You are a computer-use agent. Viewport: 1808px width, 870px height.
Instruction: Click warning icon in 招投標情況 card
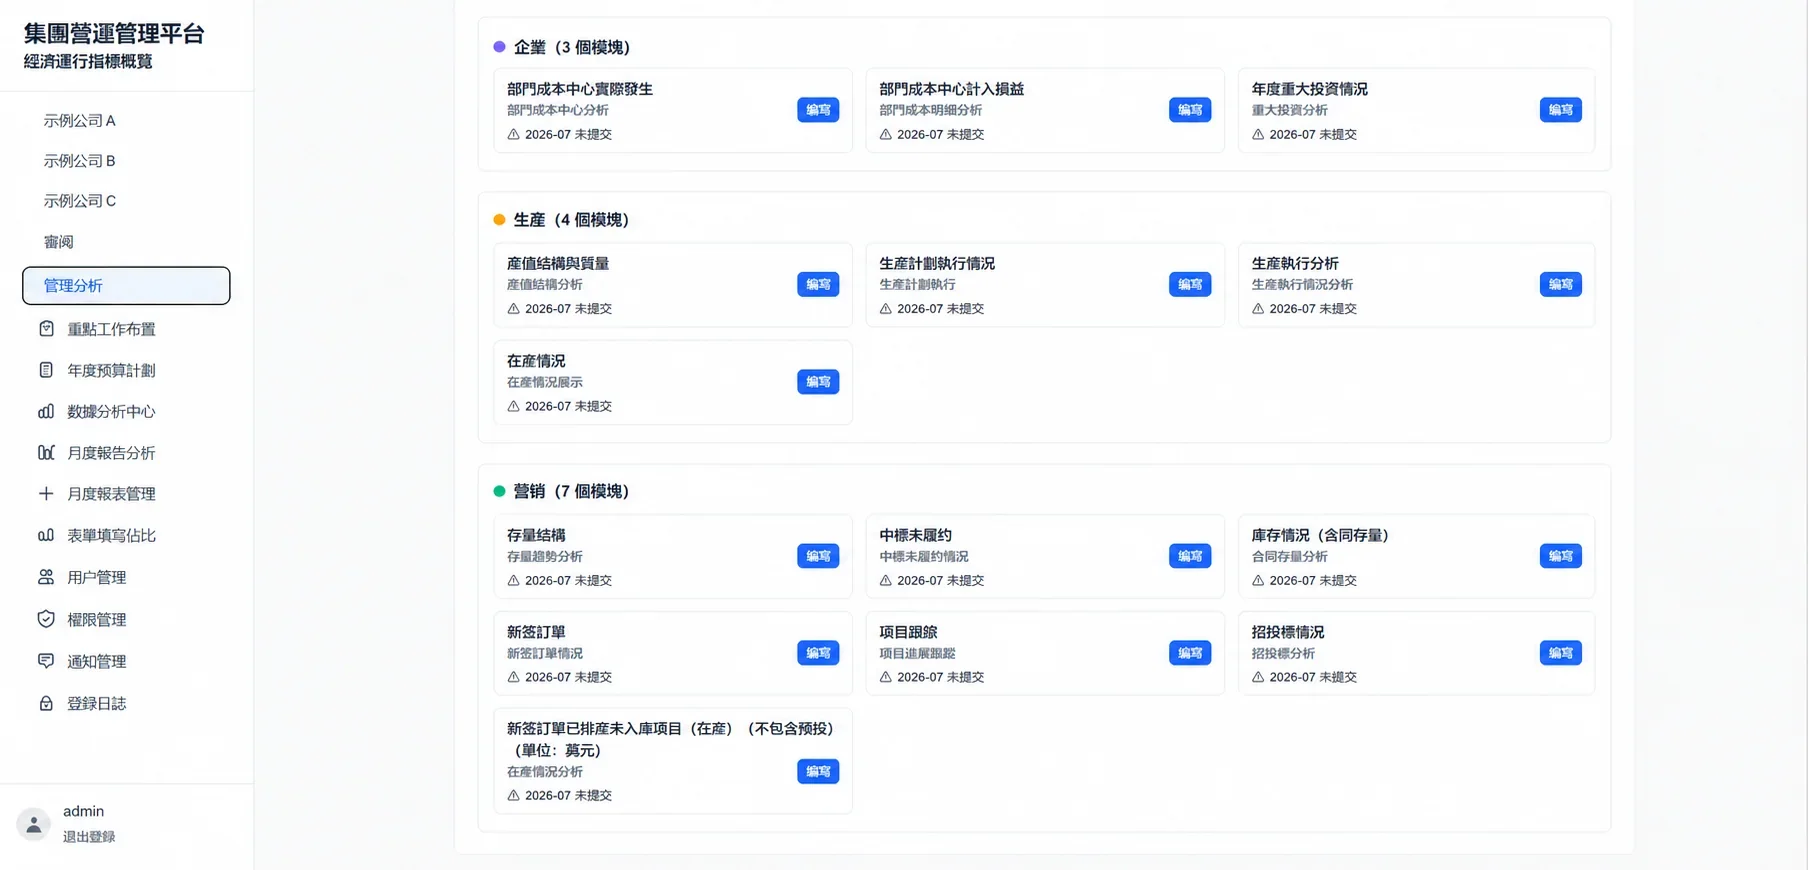coord(1258,677)
